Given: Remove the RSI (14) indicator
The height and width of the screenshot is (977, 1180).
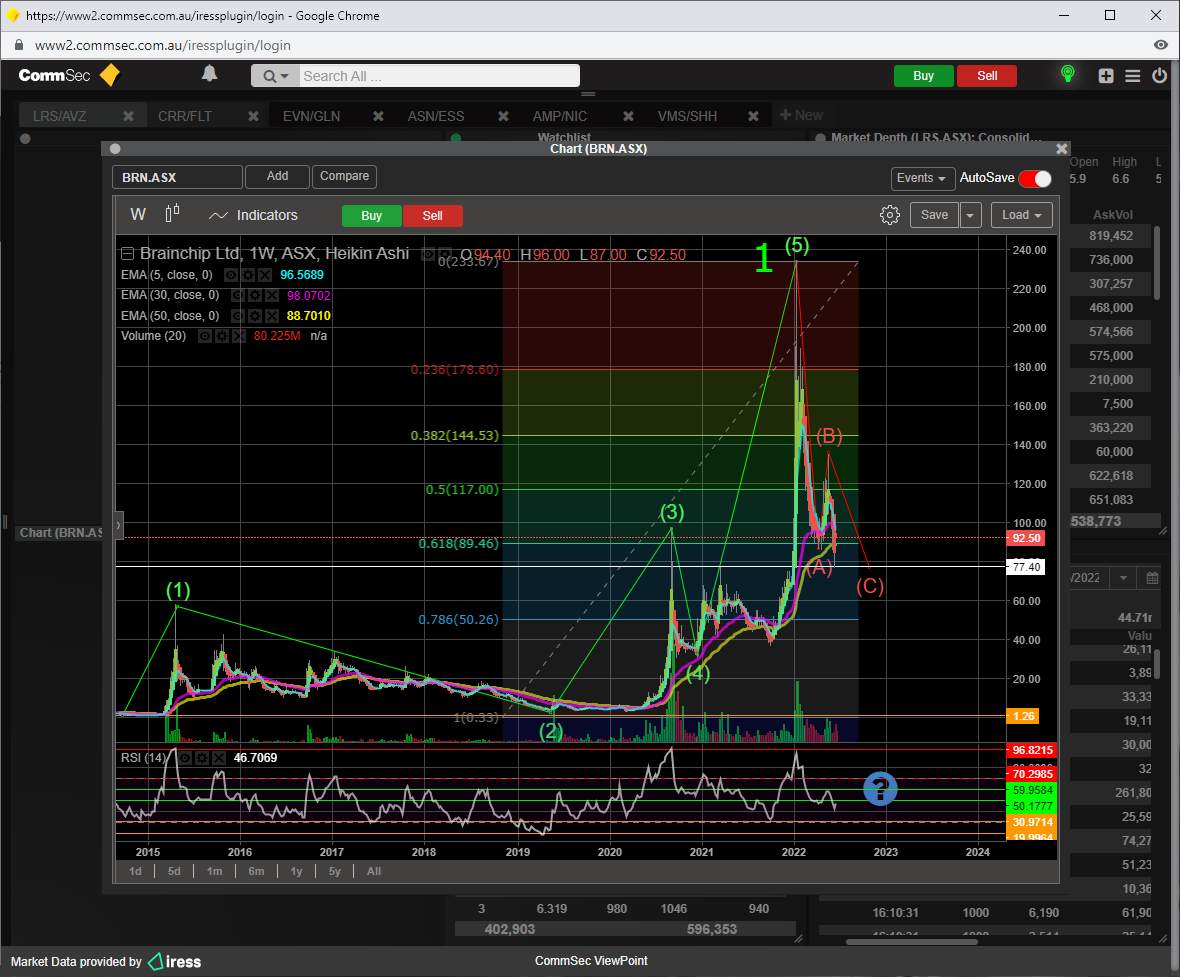Looking at the screenshot, I should pyautogui.click(x=219, y=758).
